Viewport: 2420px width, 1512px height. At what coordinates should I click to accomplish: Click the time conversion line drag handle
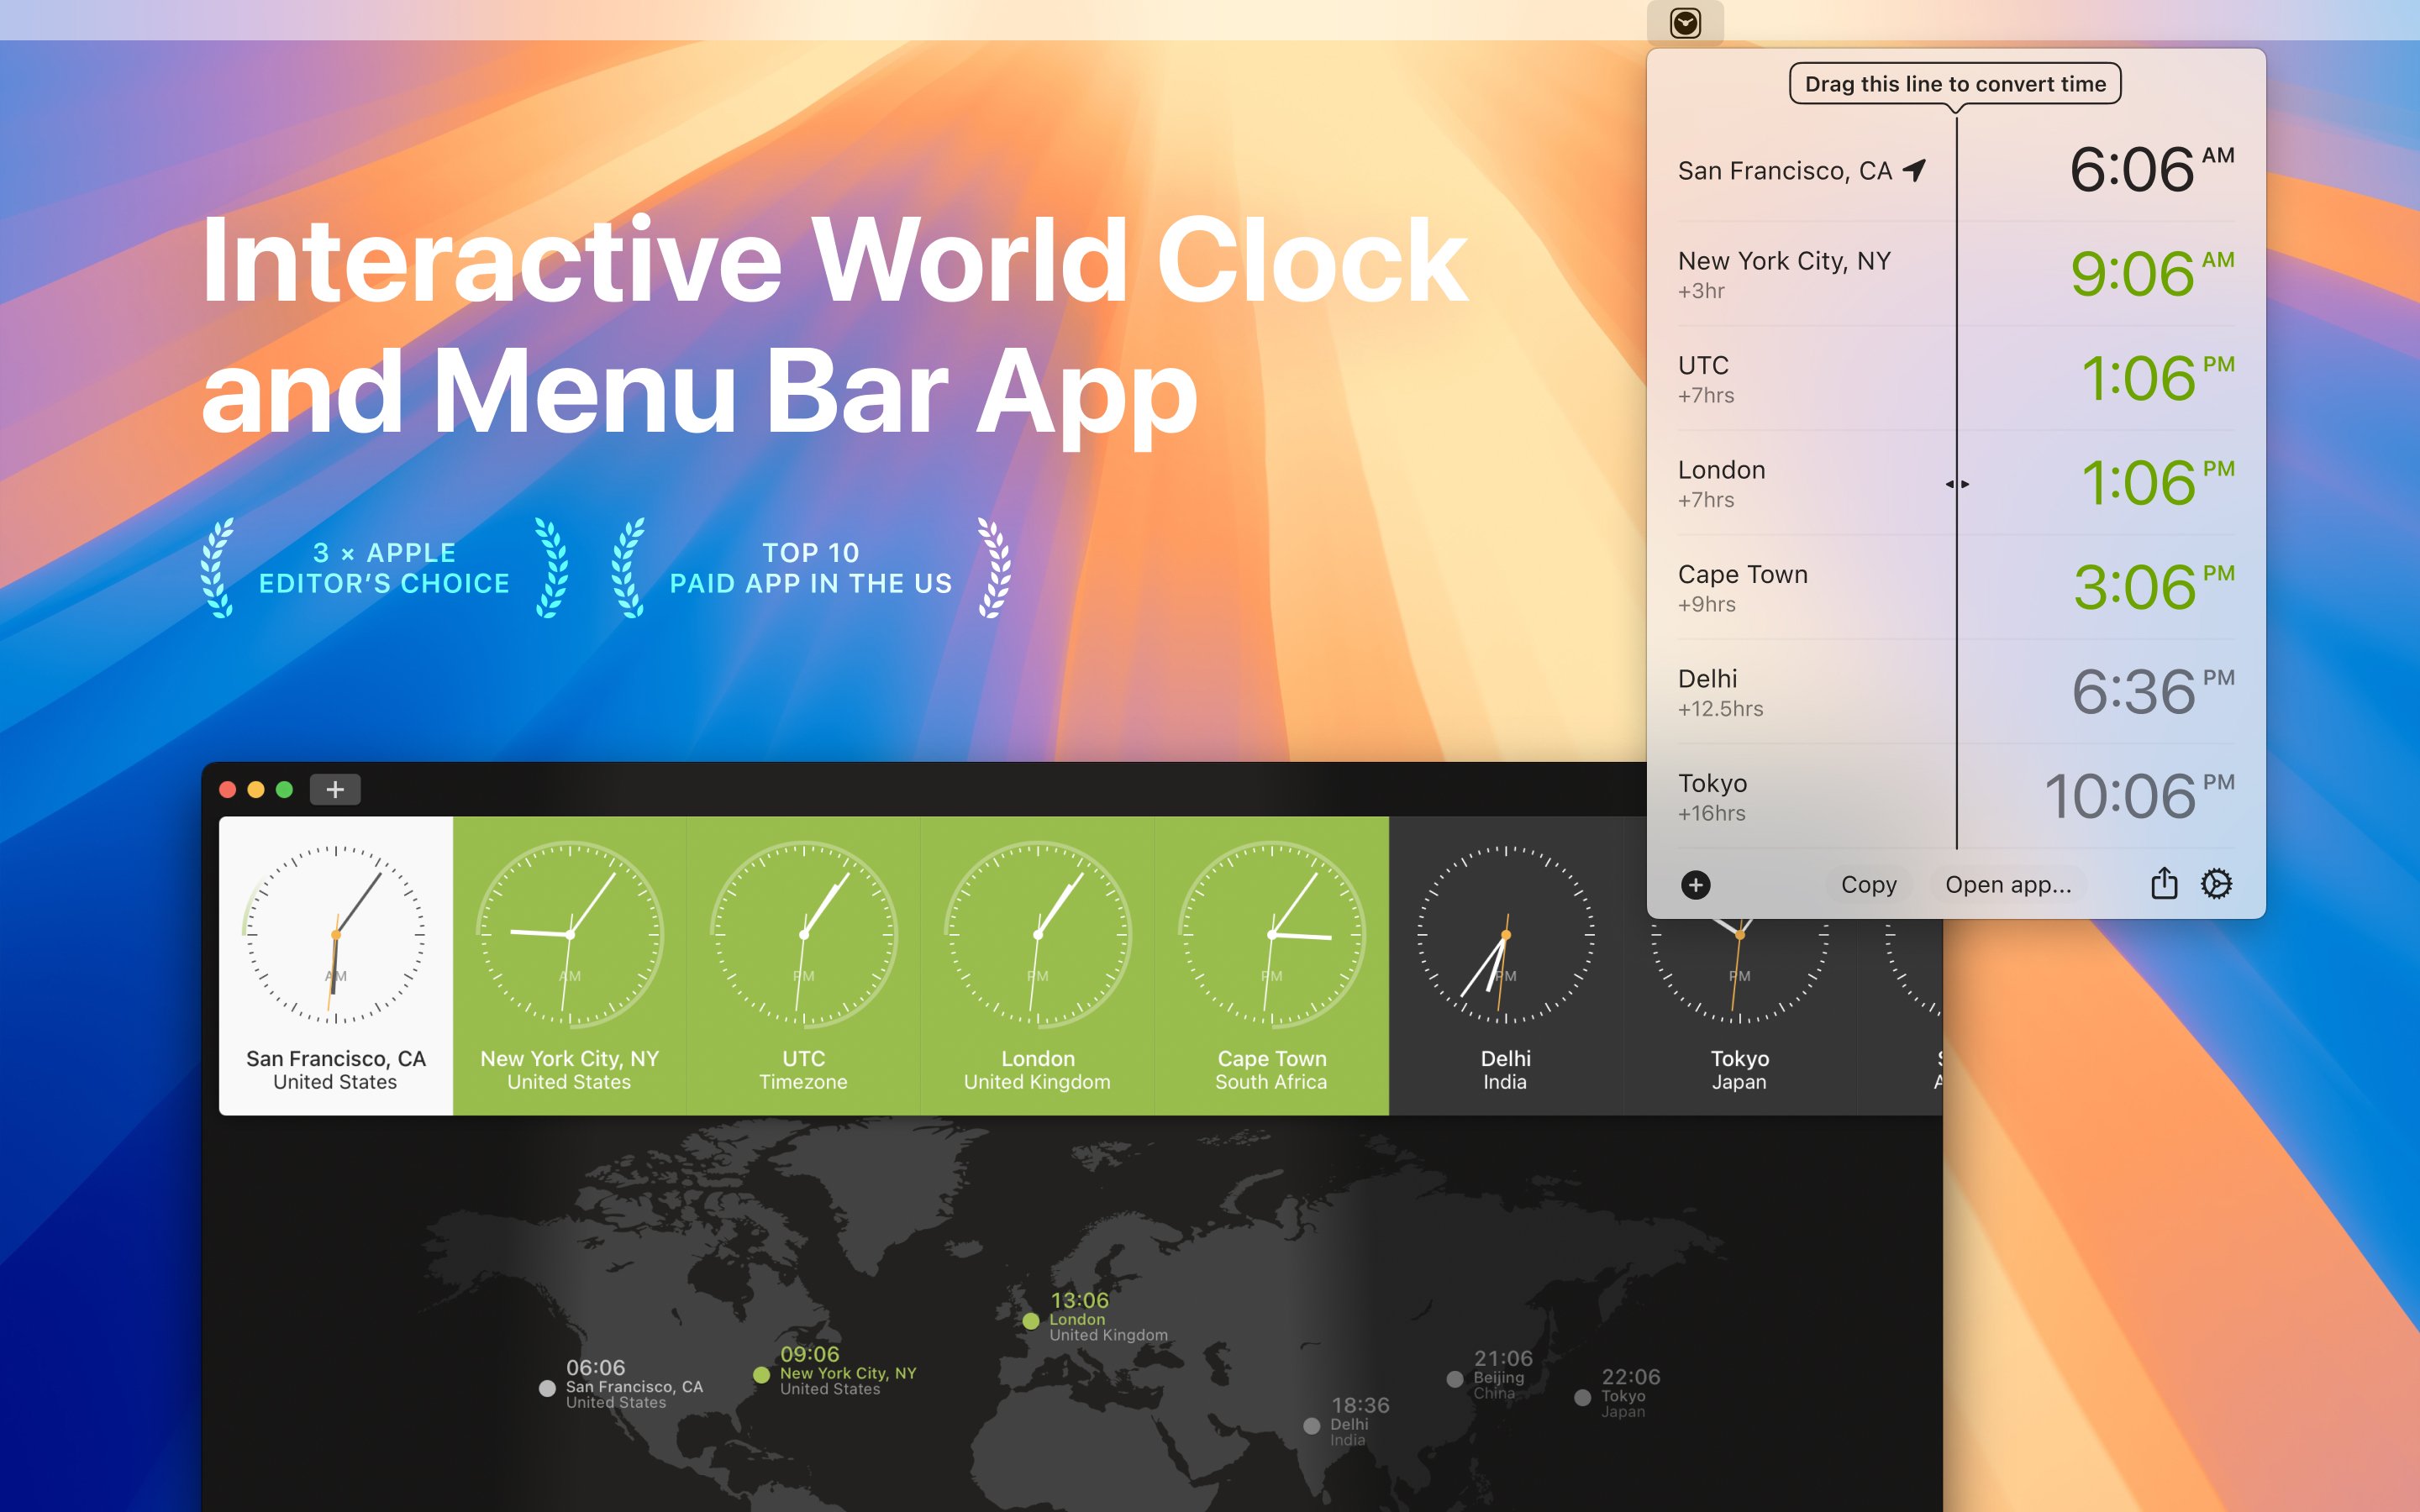[1957, 484]
